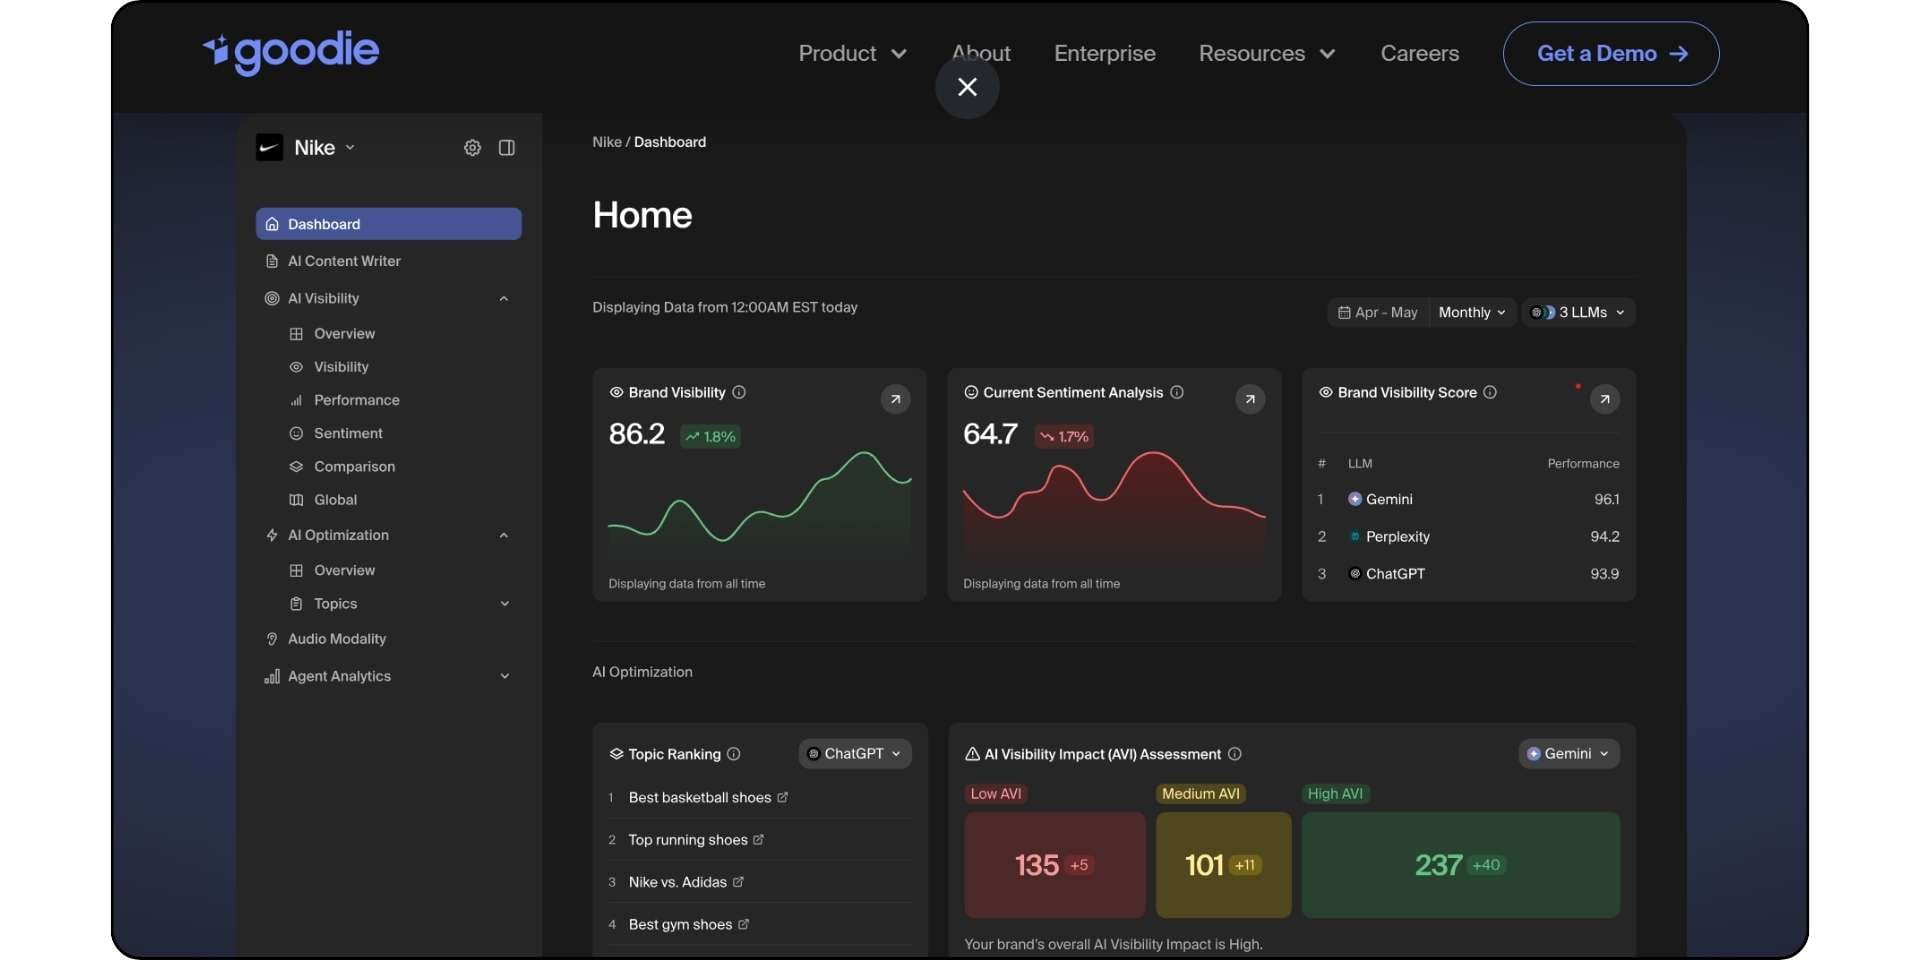Dismiss the overlay with the X button

point(966,87)
